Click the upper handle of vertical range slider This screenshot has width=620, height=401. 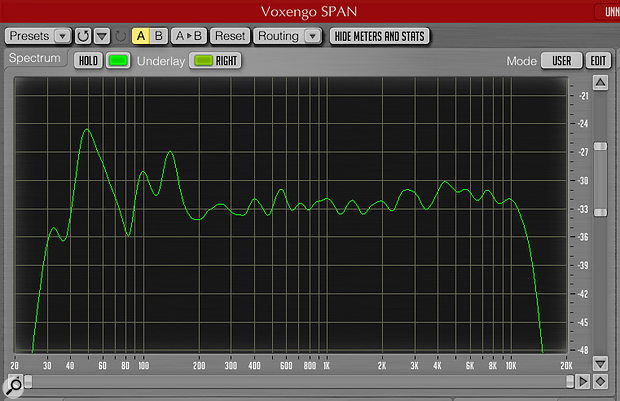tap(601, 146)
